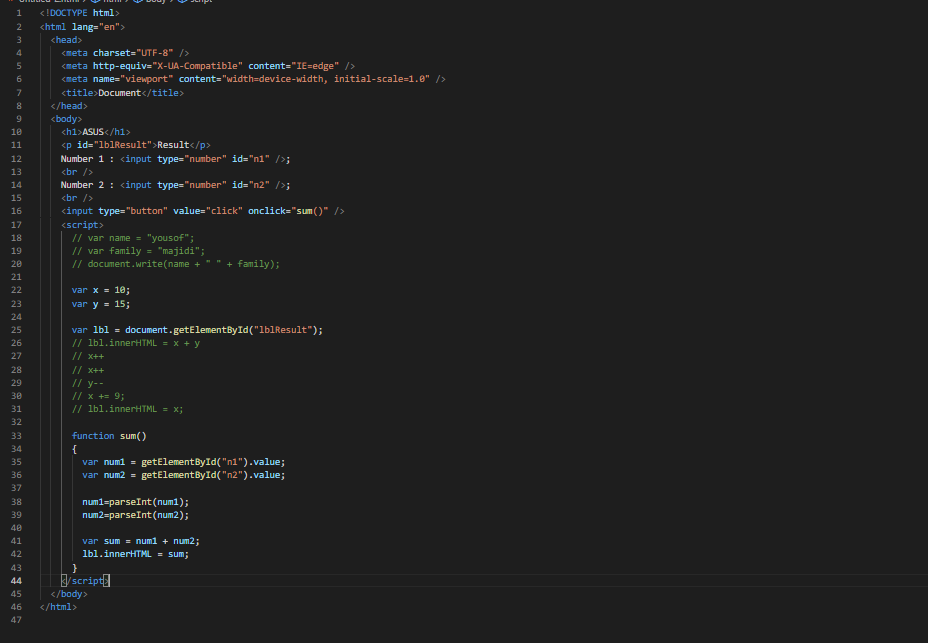Click the onclick attribute of the button input

coord(265,211)
